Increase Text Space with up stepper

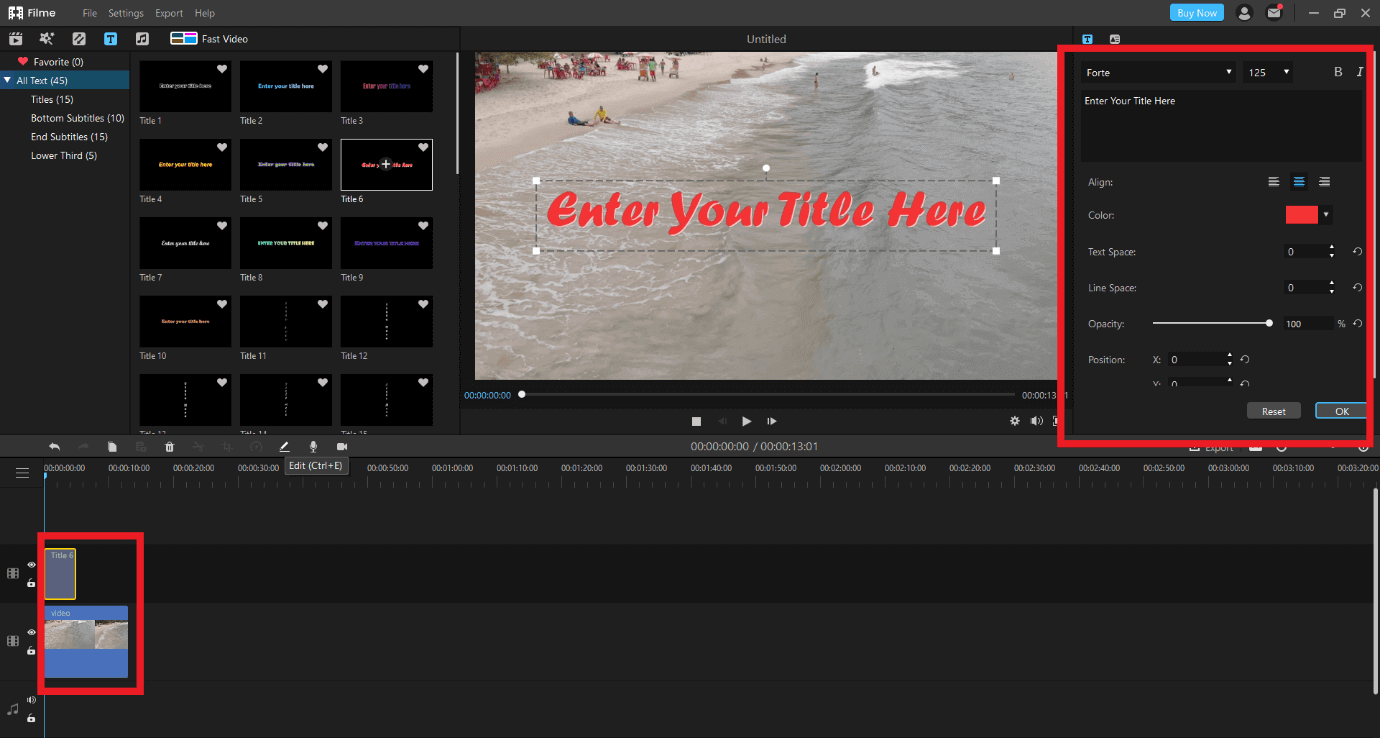coord(1332,248)
